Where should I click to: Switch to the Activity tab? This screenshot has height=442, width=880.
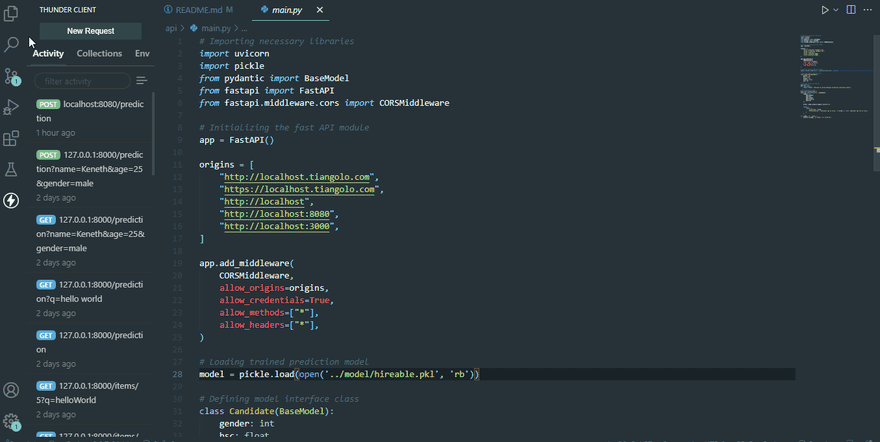(x=48, y=53)
